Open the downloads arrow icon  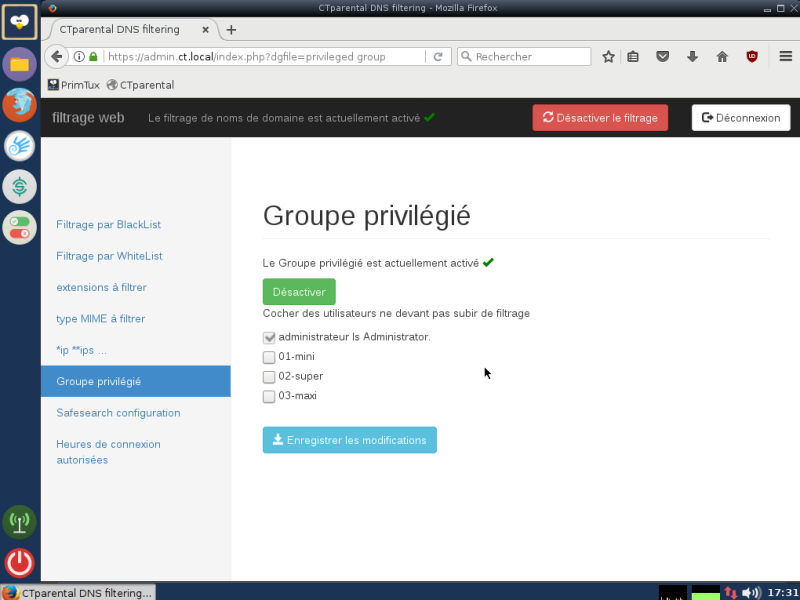692,57
